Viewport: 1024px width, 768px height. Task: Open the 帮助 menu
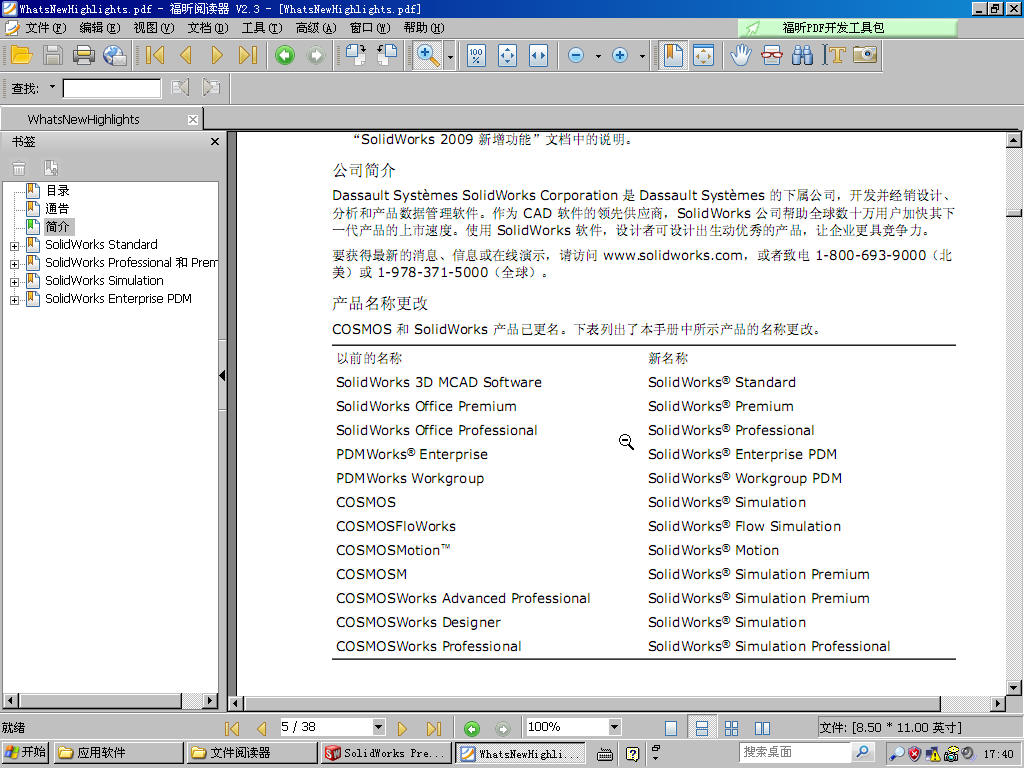(423, 28)
